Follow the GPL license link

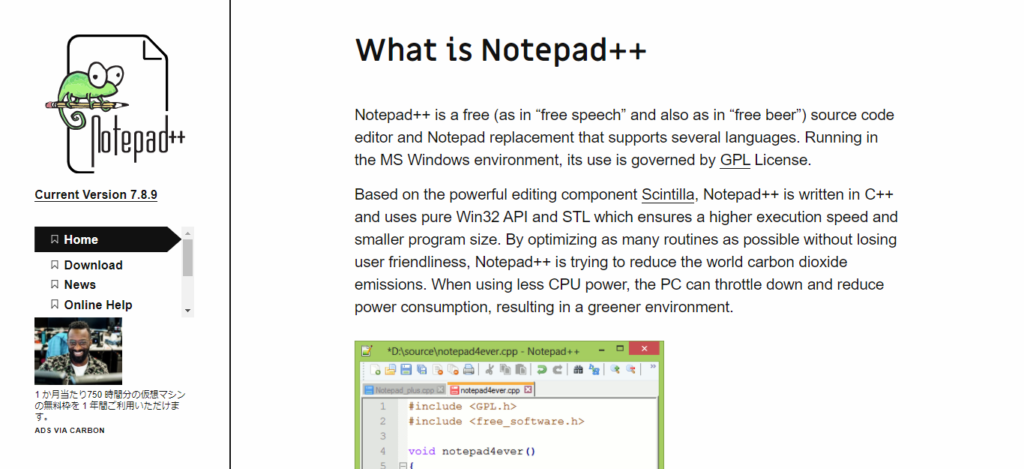pos(735,160)
